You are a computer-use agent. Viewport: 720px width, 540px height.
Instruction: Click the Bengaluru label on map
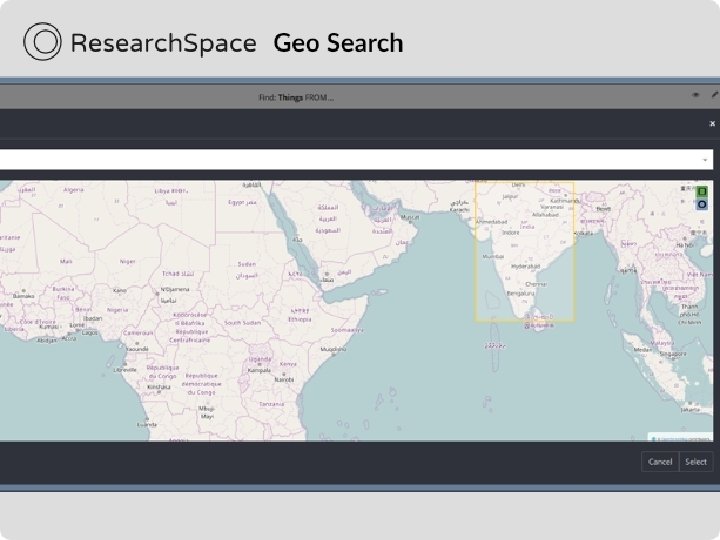tap(520, 293)
